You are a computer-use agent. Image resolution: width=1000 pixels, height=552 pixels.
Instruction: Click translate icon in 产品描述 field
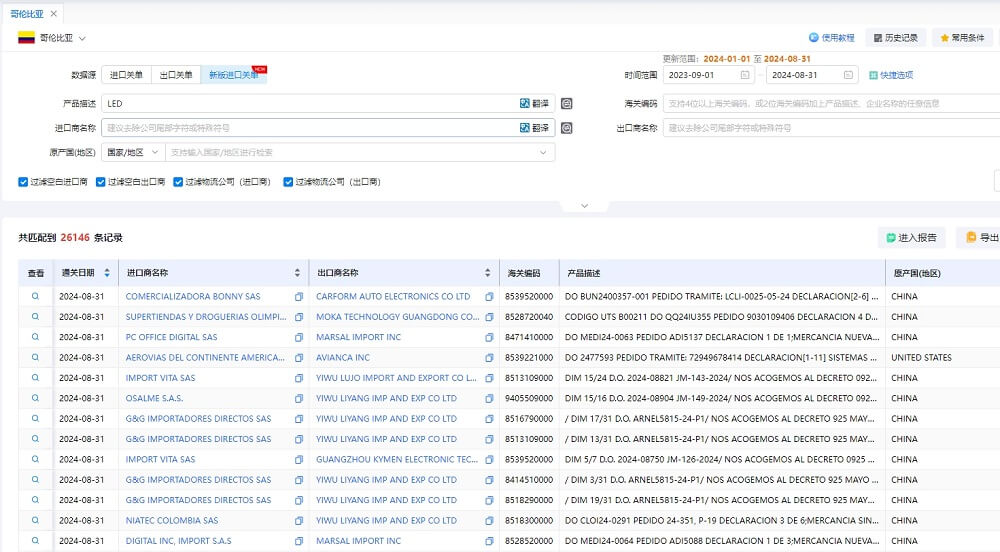click(534, 103)
